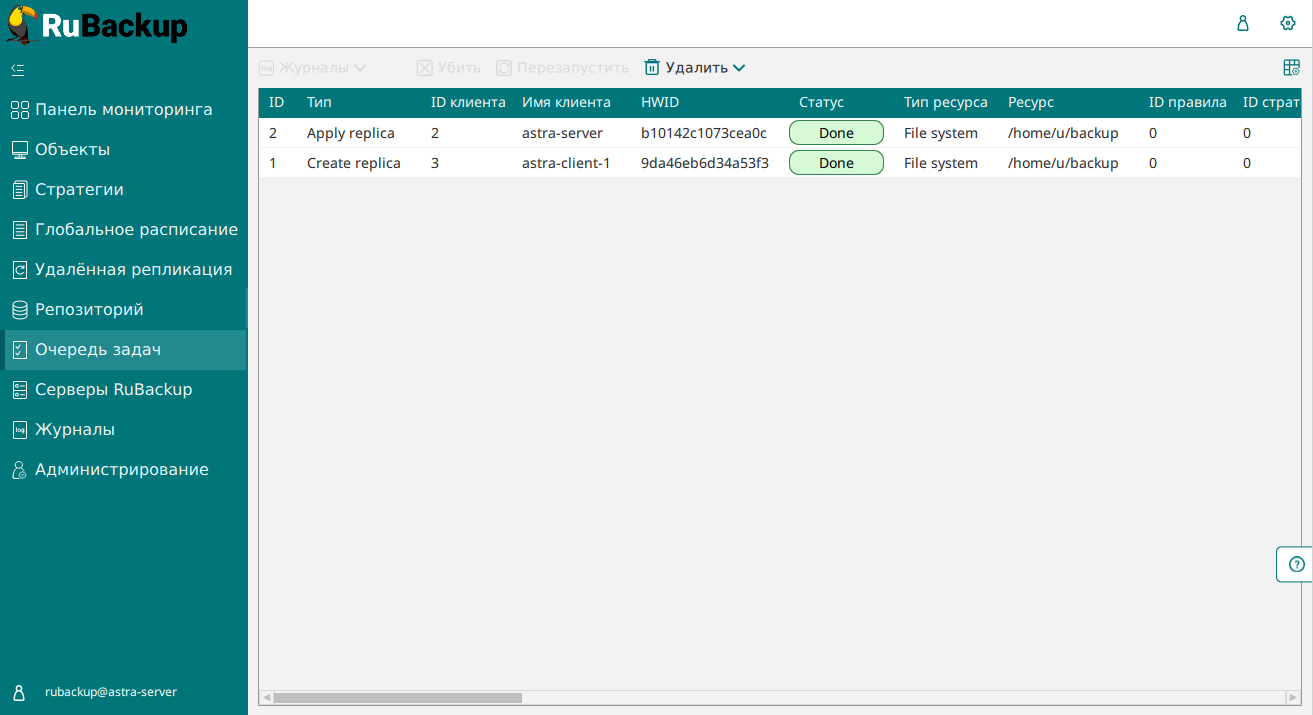The width and height of the screenshot is (1313, 715).
Task: Open user profile icon in top bar
Action: click(x=1243, y=23)
